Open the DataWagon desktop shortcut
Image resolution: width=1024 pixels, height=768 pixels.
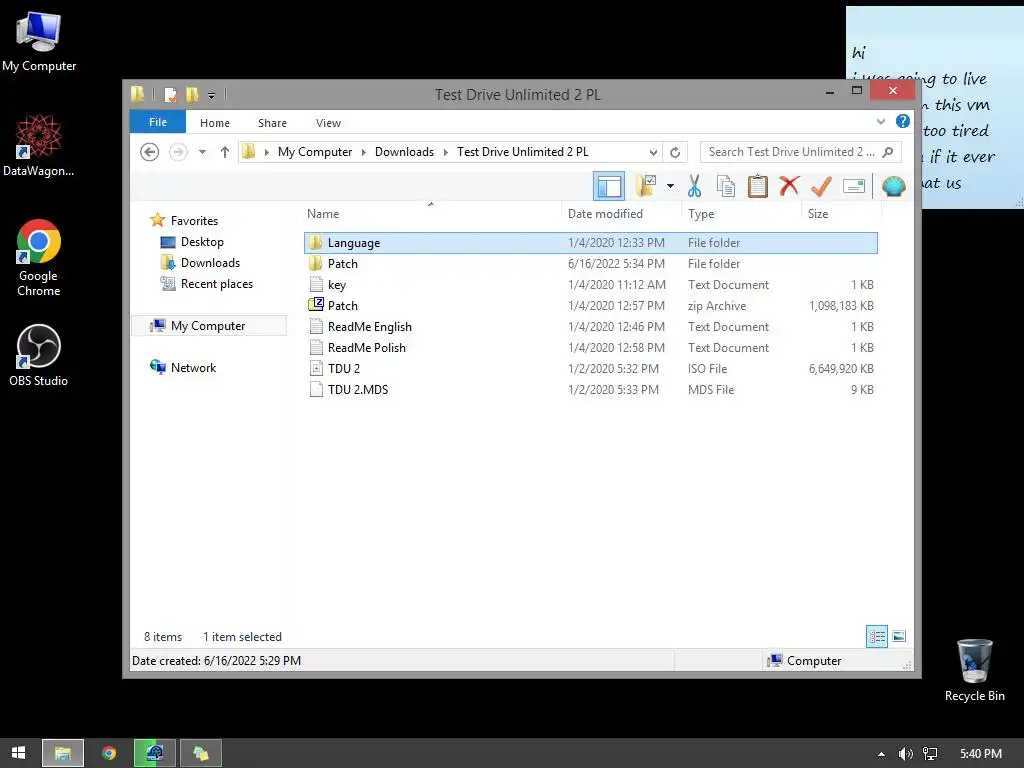(39, 144)
